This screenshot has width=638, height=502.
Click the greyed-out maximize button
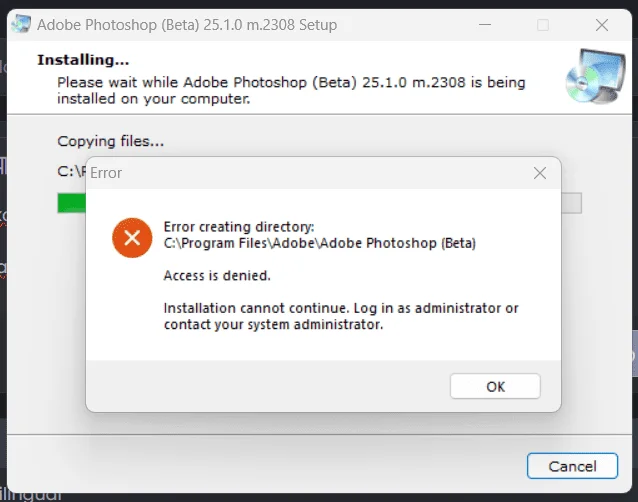(543, 25)
